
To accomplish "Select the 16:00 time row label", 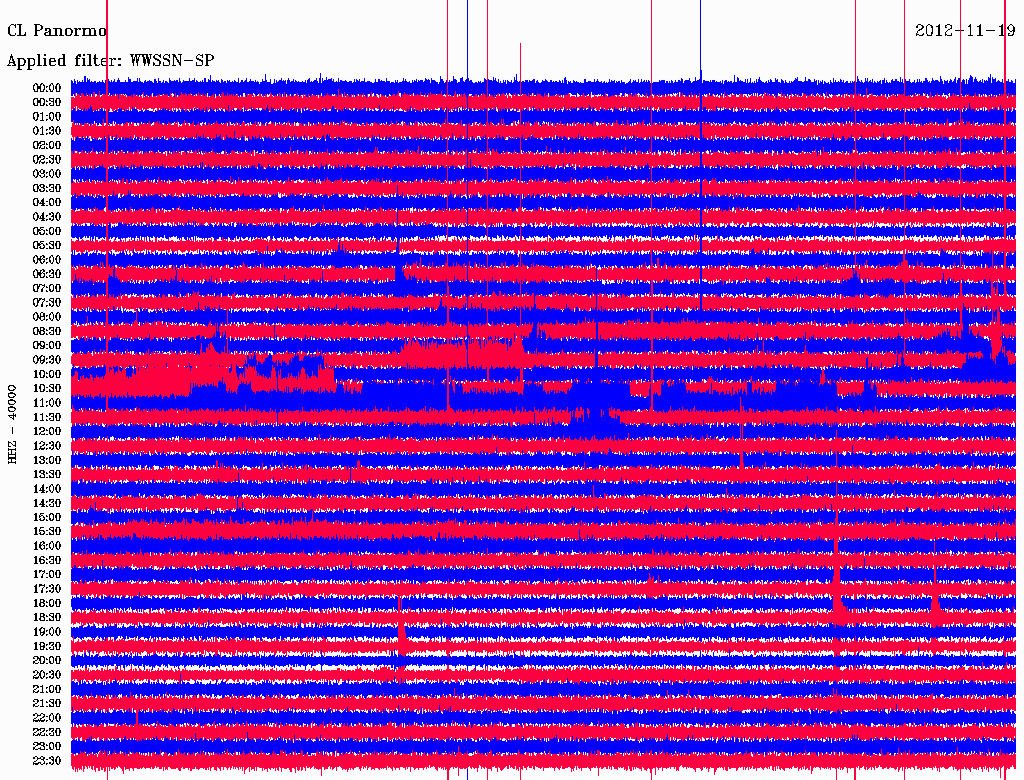I will 47,545.
